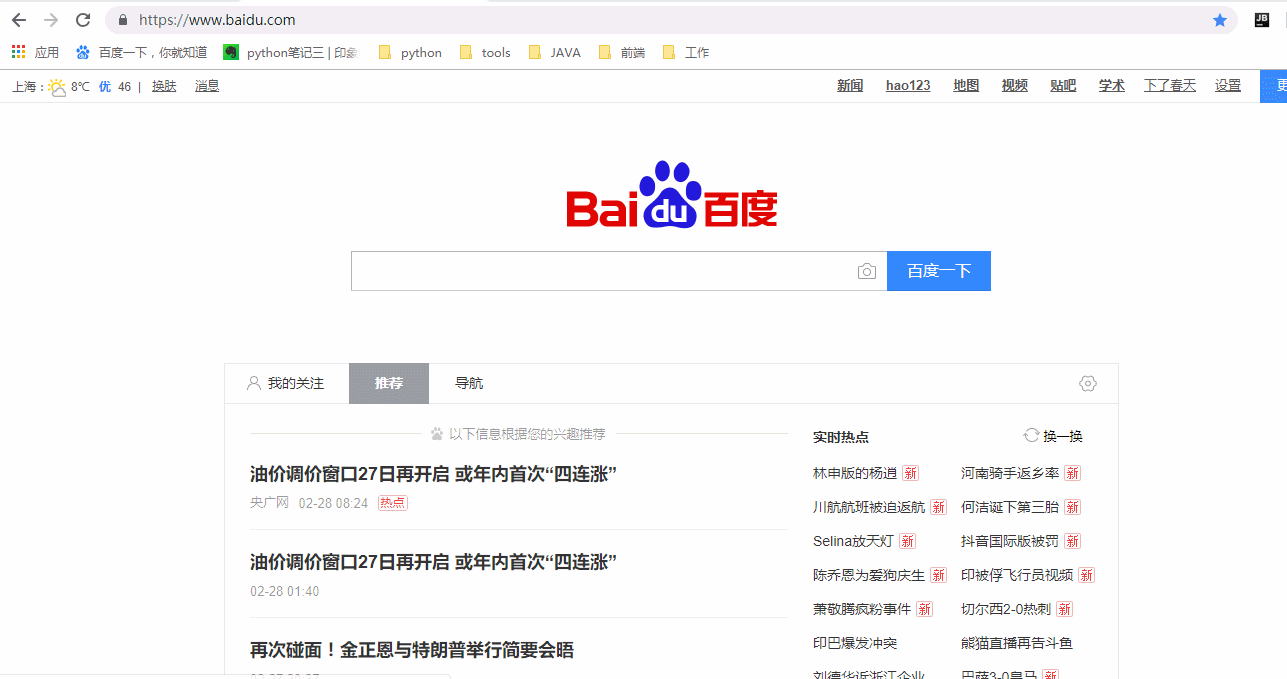Open the 设置 settings menu
The image size is (1287, 679).
point(1228,86)
